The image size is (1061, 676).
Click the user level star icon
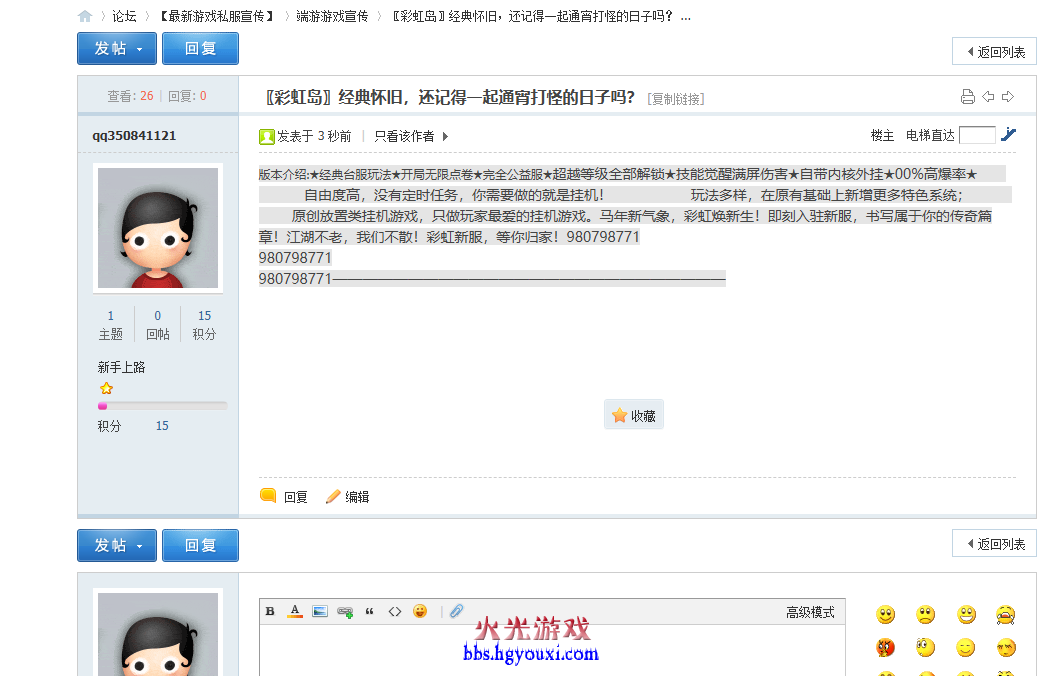[x=106, y=388]
